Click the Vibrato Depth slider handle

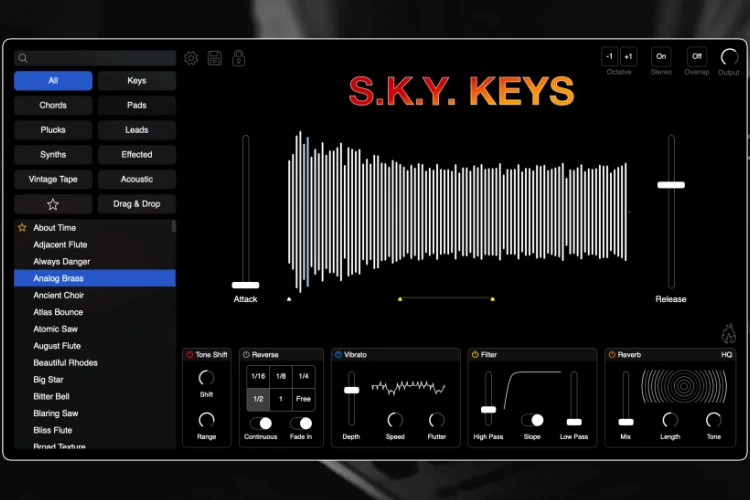352,390
